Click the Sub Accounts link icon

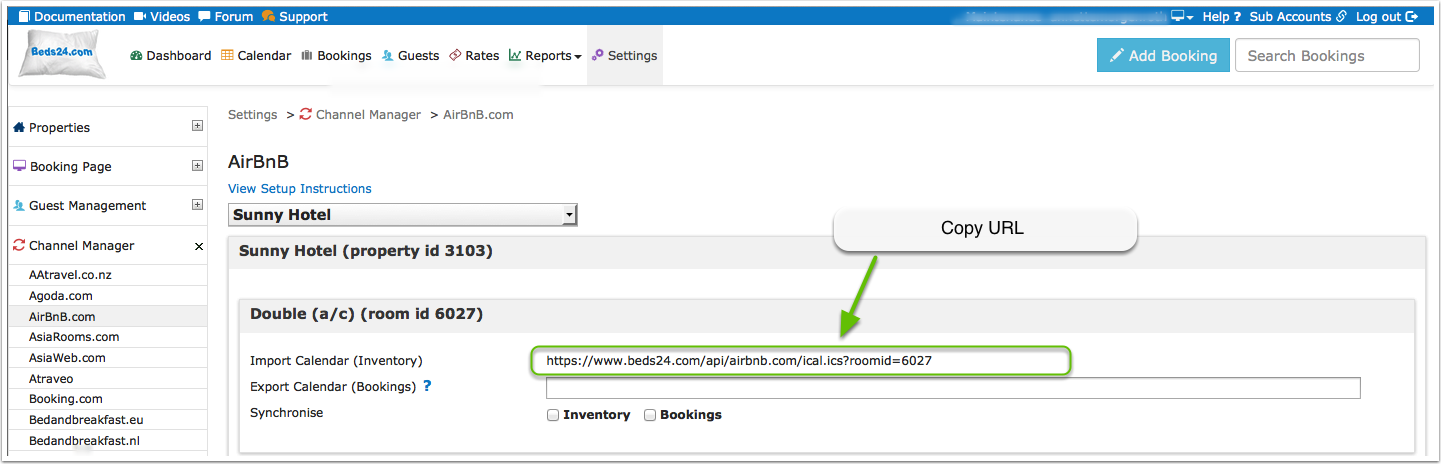(1341, 16)
